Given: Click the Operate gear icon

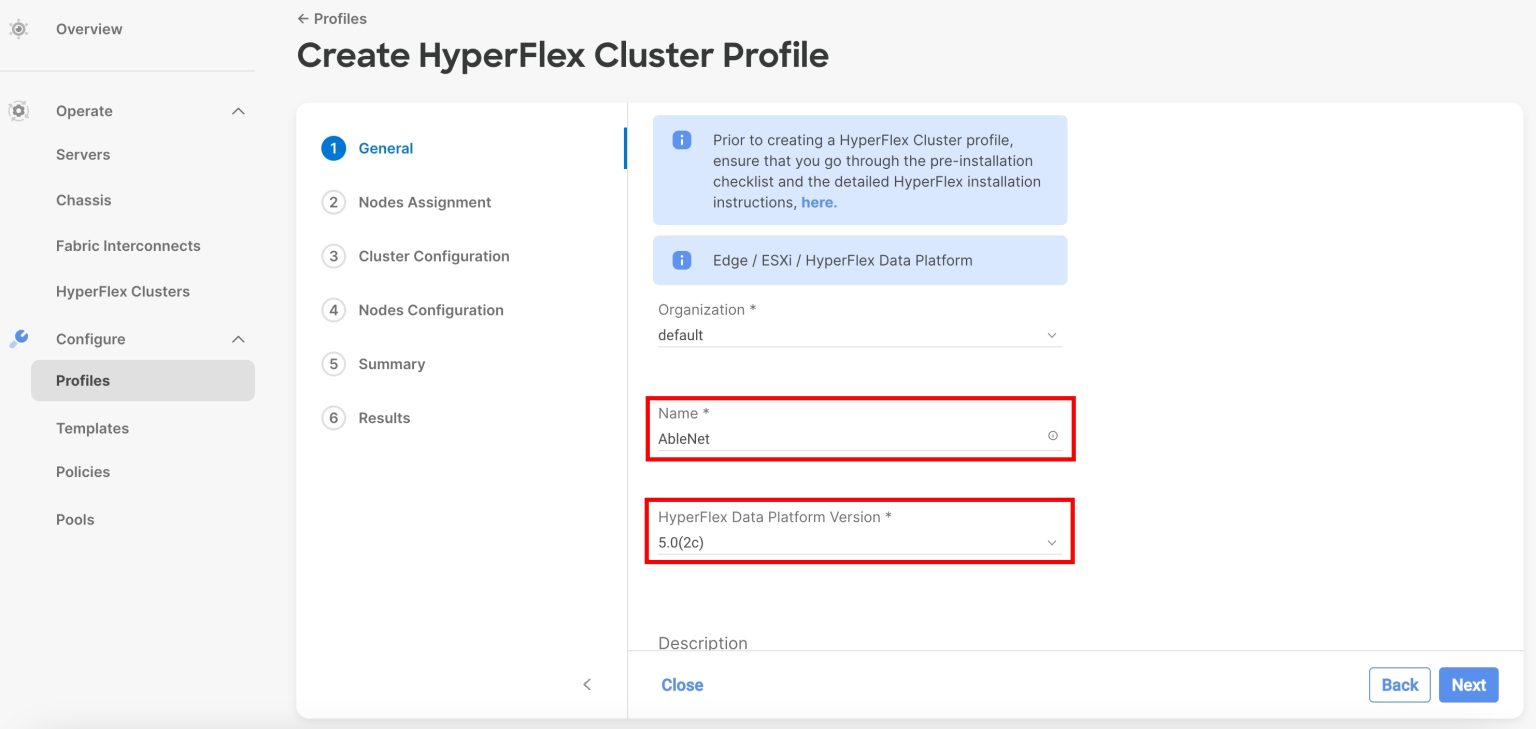Looking at the screenshot, I should coord(18,111).
